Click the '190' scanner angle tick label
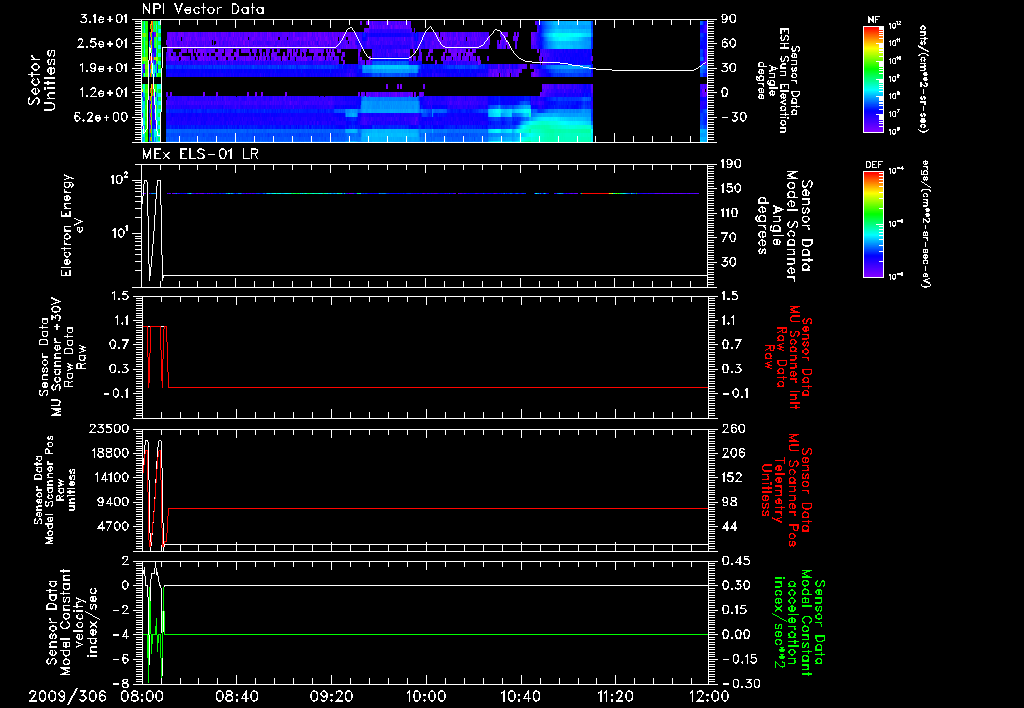The width and height of the screenshot is (1024, 708). coord(731,163)
